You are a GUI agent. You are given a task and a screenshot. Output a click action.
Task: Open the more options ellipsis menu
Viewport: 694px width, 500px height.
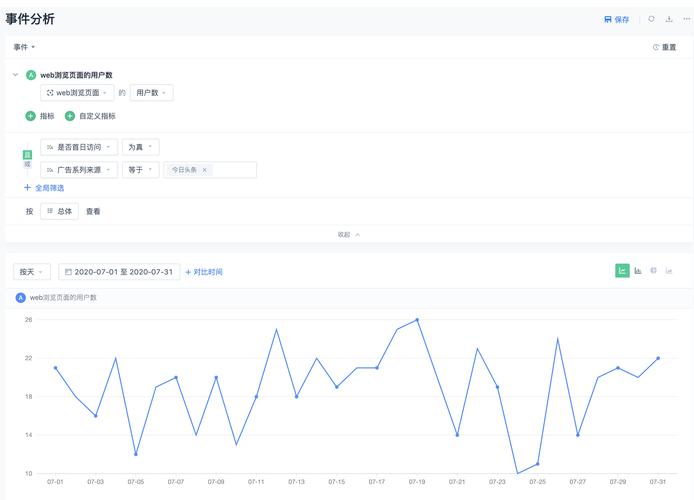coord(686,19)
